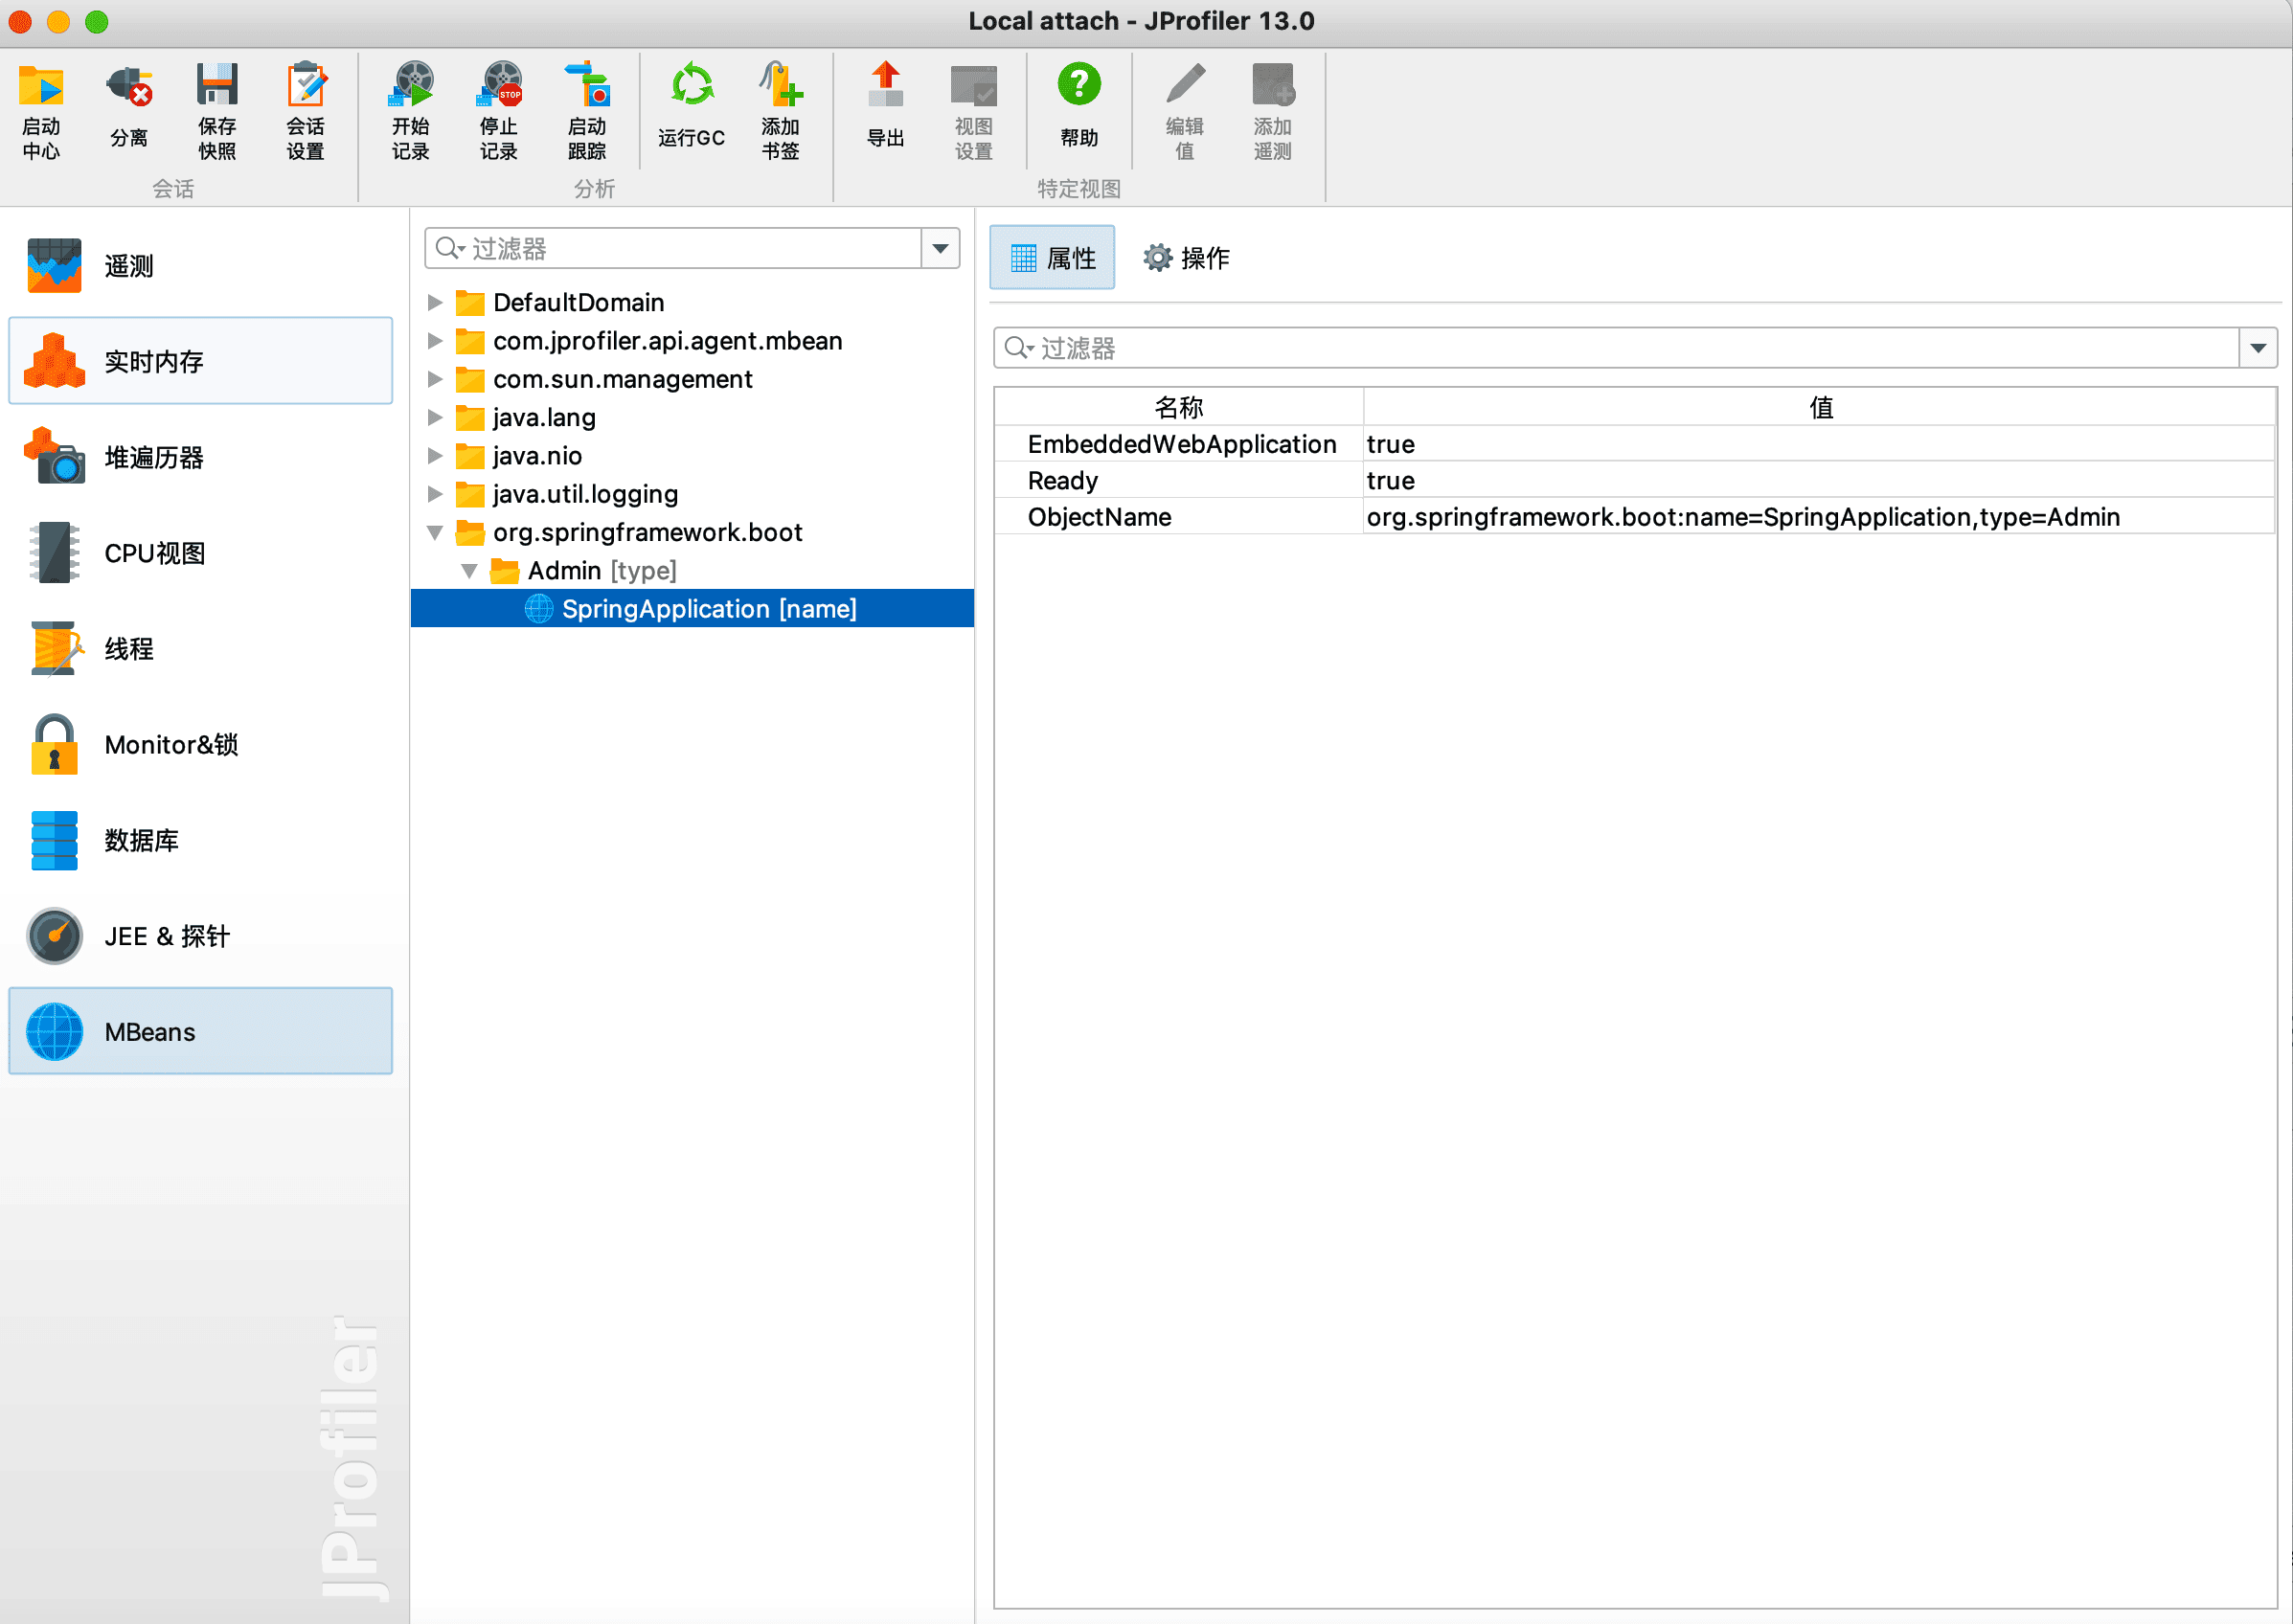This screenshot has width=2293, height=1624.
Task: Click the Start Recording icon
Action: click(x=411, y=86)
